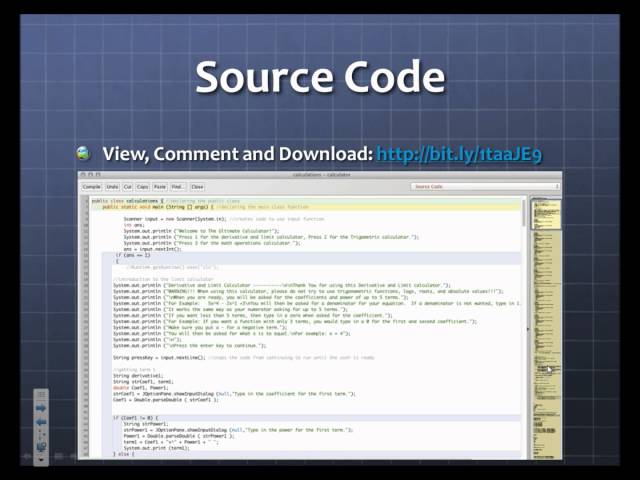Click the 'Scanner input = new Scanner' line
The width and height of the screenshot is (640, 480).
(224, 219)
